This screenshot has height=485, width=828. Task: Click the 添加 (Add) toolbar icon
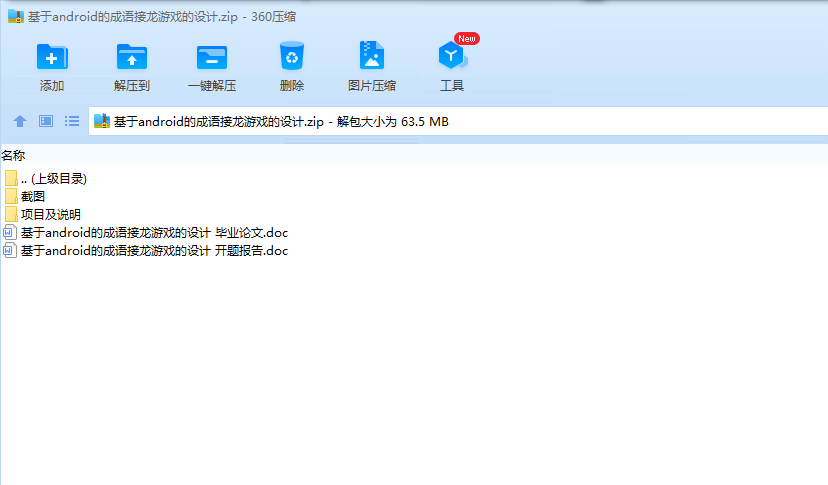[52, 57]
